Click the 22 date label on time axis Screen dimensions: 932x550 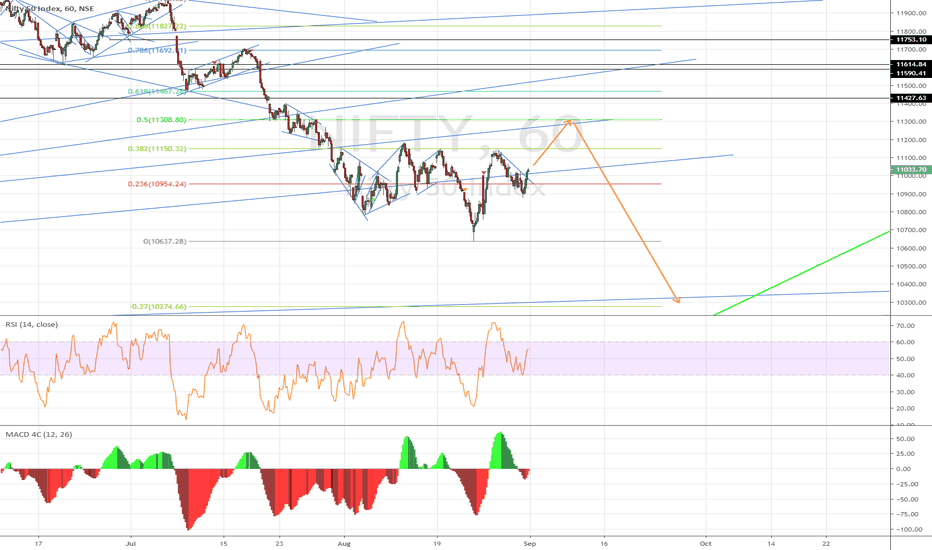click(x=827, y=543)
